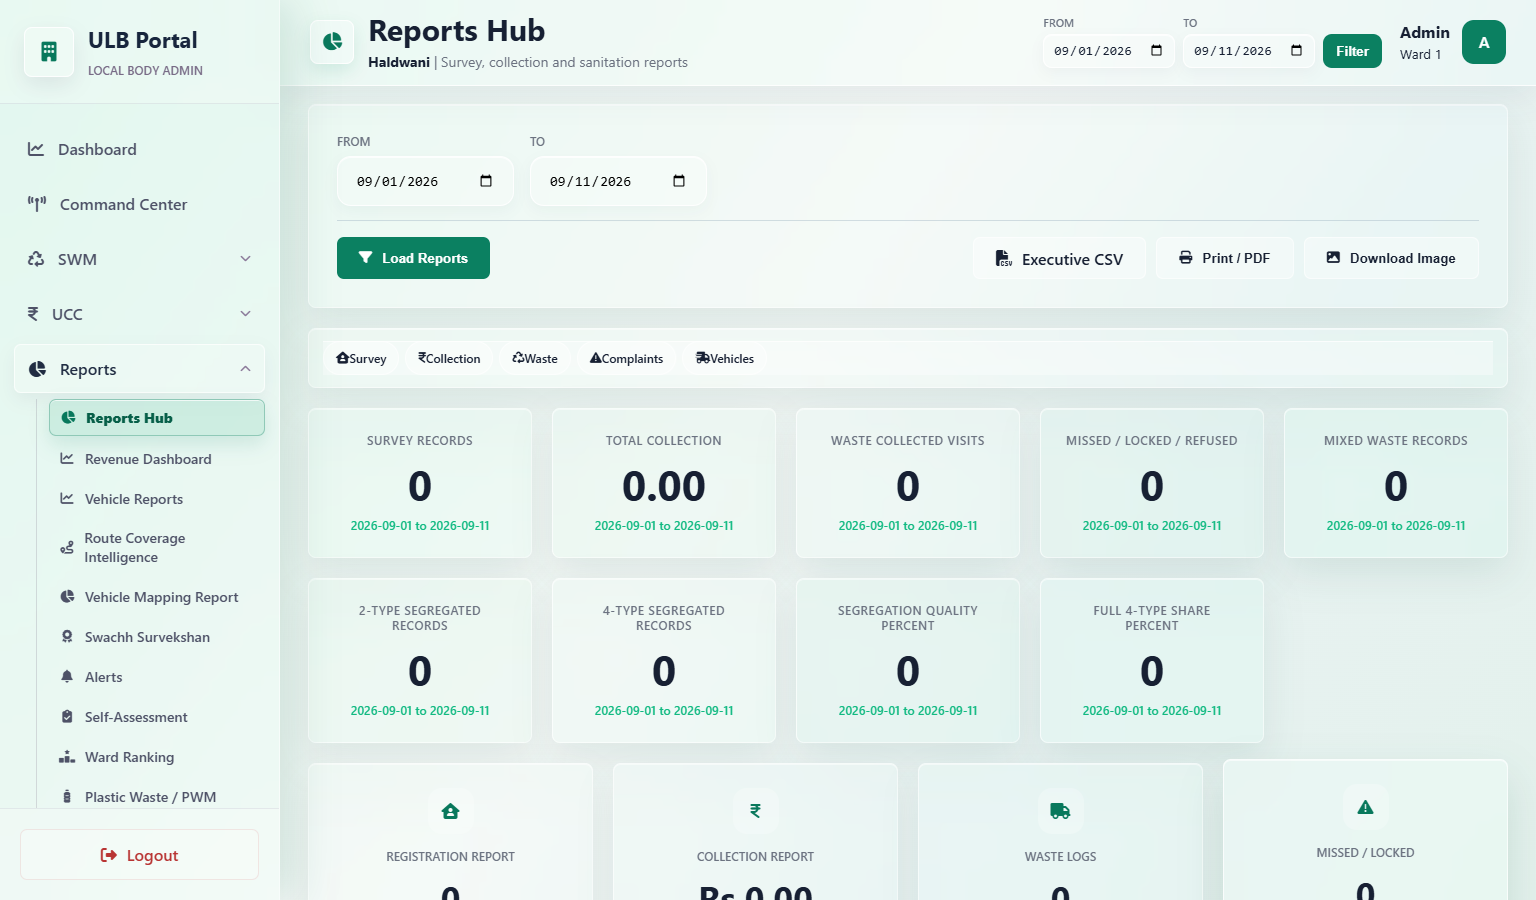Switch to the Waste tab
Image resolution: width=1536 pixels, height=900 pixels.
pyautogui.click(x=535, y=358)
